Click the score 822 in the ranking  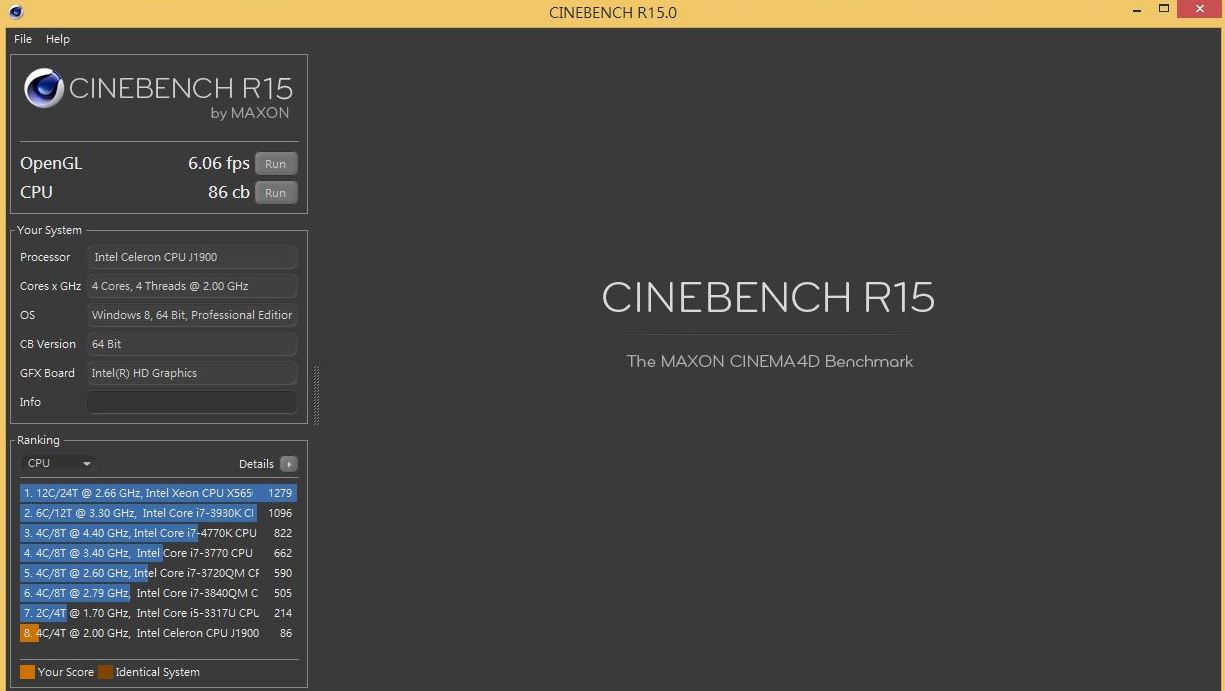[283, 533]
